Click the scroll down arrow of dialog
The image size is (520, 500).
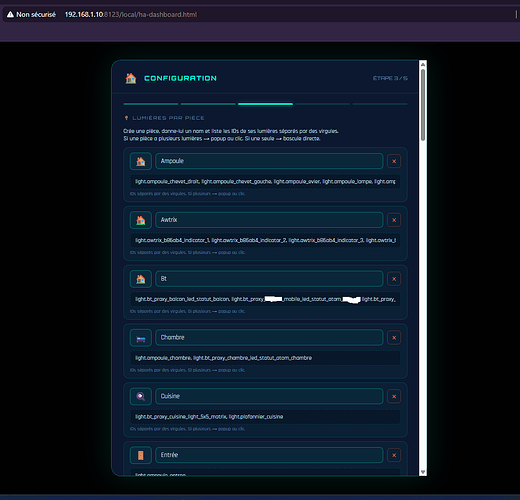click(x=423, y=472)
